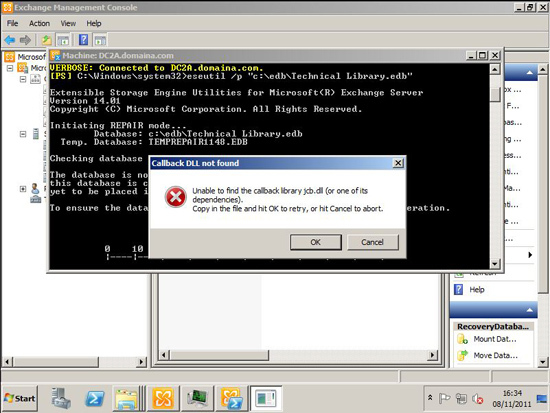Image resolution: width=550 pixels, height=413 pixels.
Task: Switch to Exchange Management Shell taskbar icon
Action: click(232, 398)
